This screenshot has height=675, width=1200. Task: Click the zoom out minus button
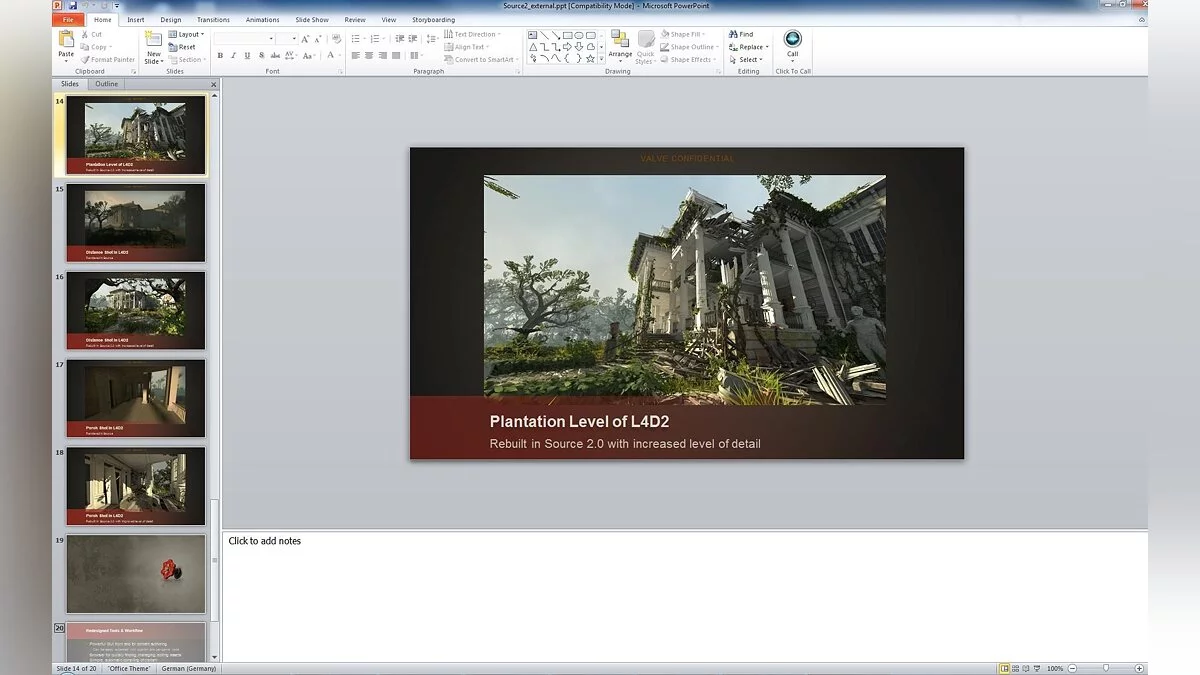point(1072,668)
